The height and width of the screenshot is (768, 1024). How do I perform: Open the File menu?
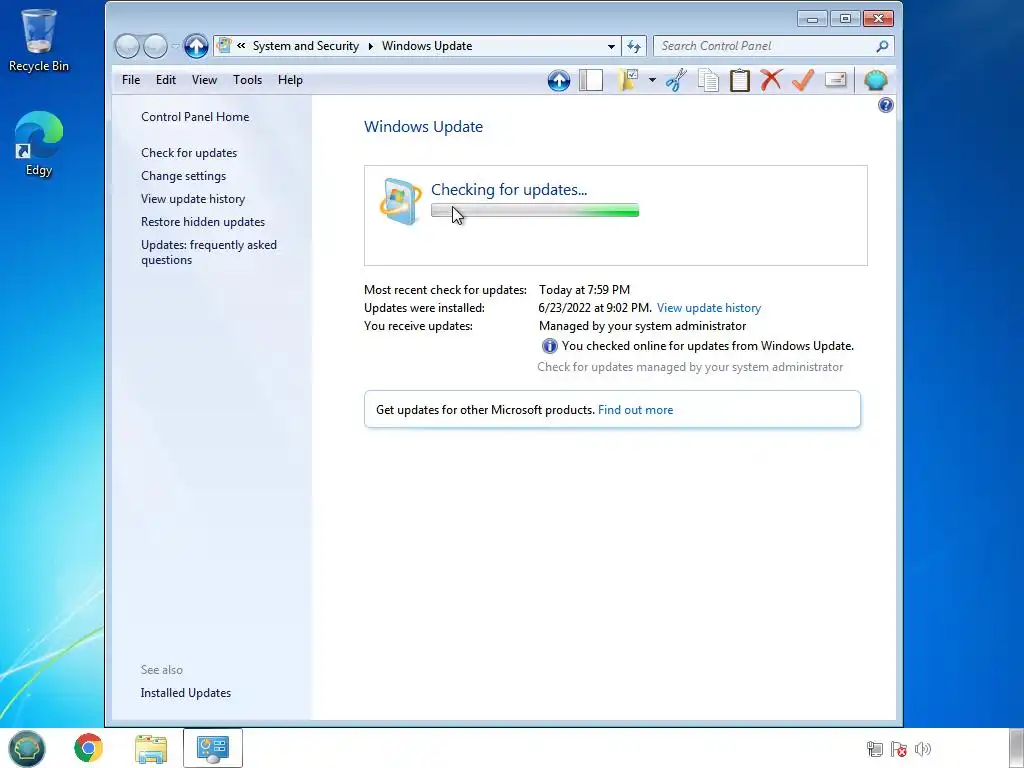131,80
